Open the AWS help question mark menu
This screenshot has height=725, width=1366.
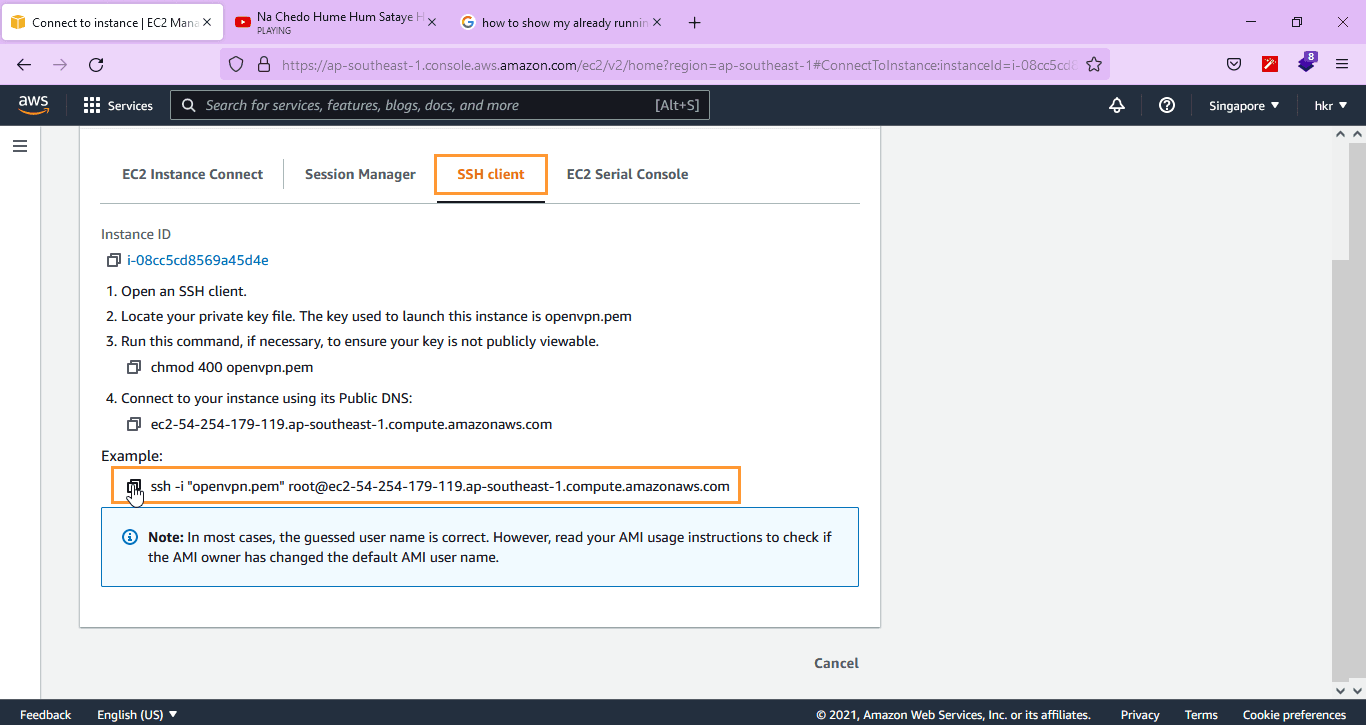tap(1167, 105)
